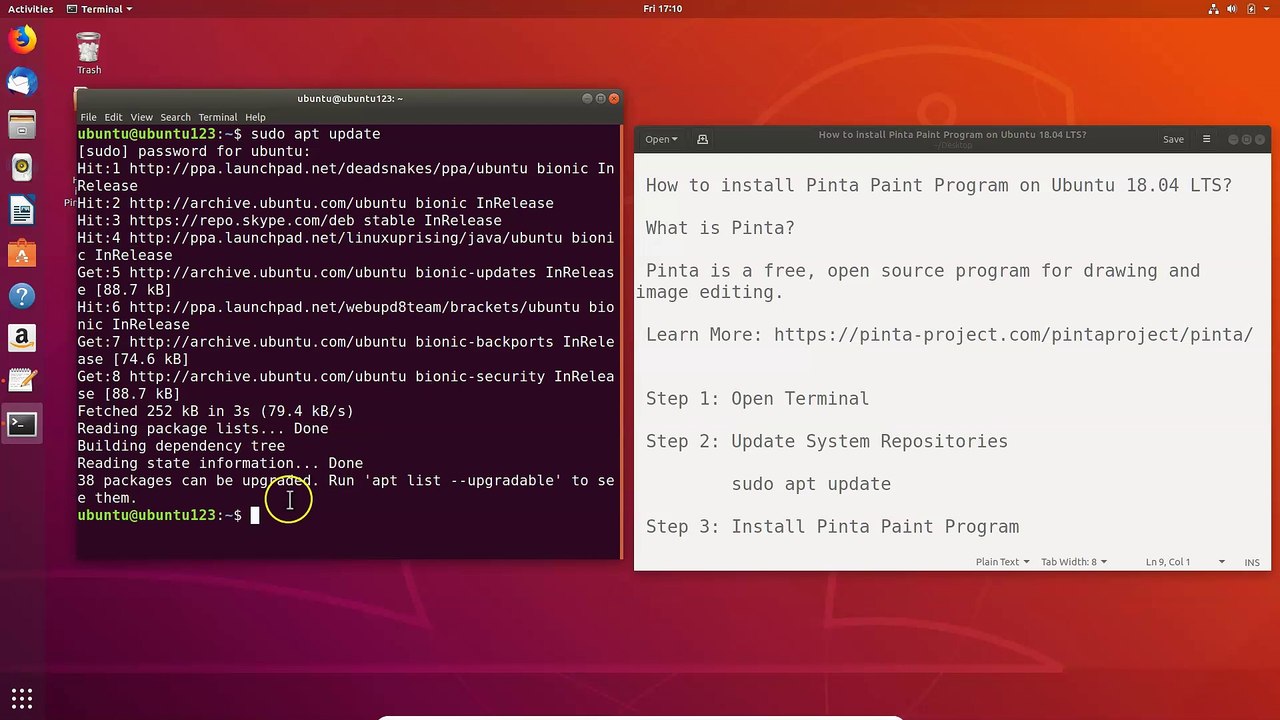1280x720 pixels.
Task: Click 'Step 2: Update System Repositories' line
Action: 826,442
